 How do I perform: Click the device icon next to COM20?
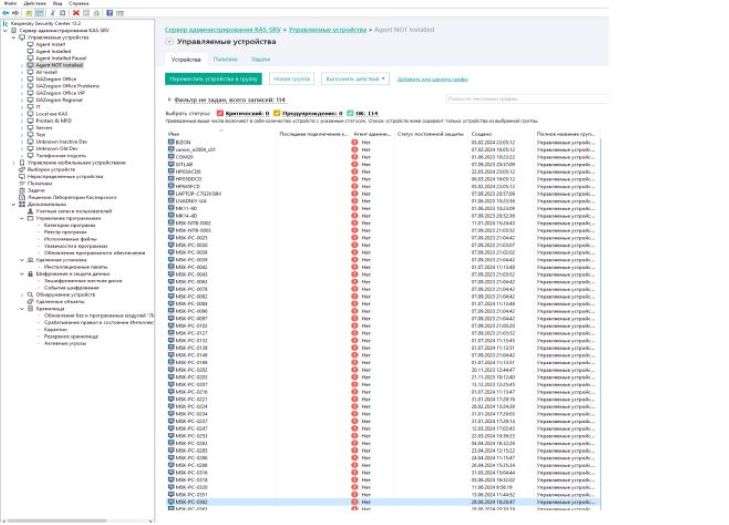tap(172, 156)
